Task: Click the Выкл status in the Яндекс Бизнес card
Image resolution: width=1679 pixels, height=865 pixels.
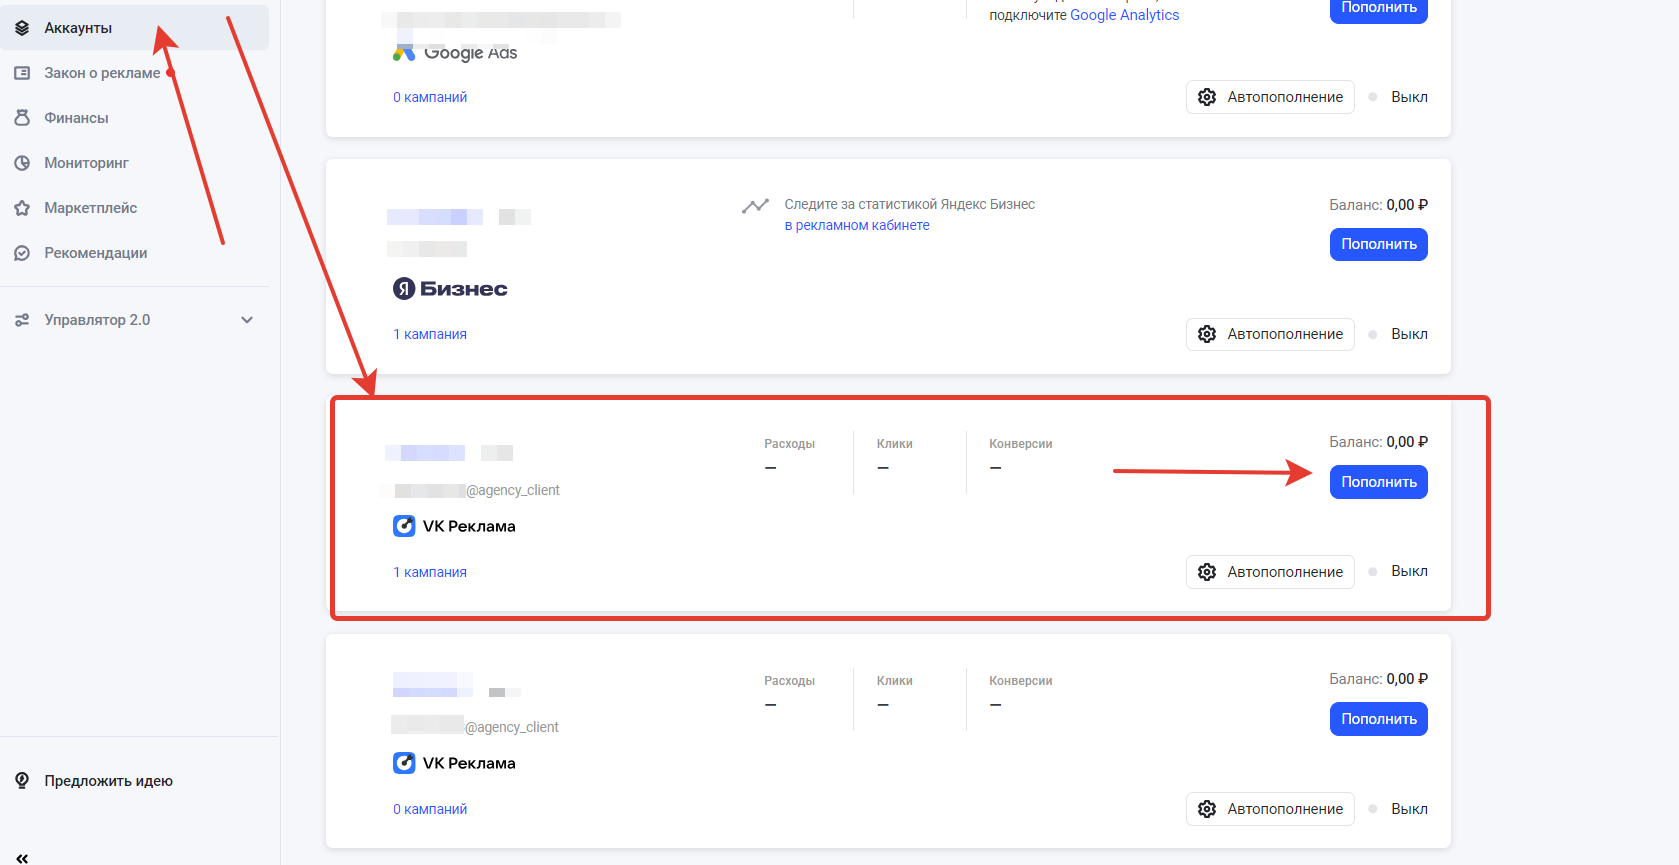Action: (x=1409, y=334)
